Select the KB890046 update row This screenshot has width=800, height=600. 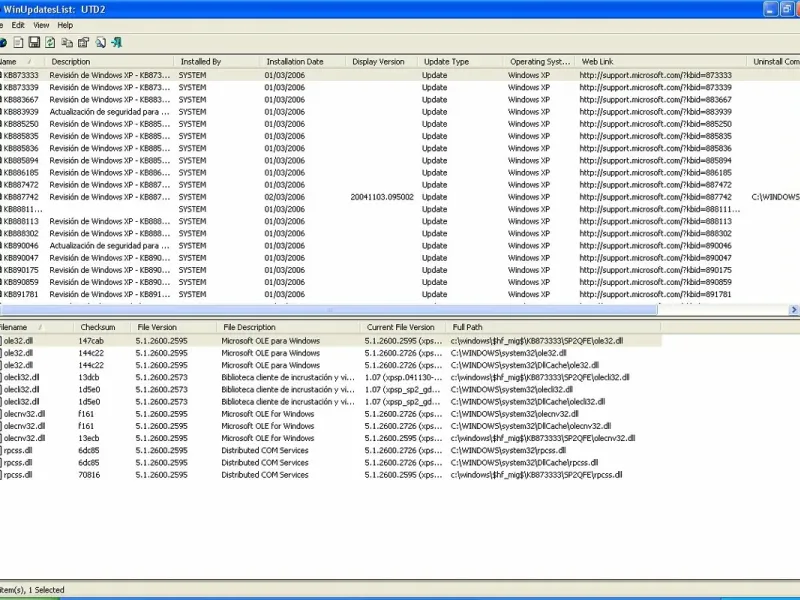click(x=400, y=245)
